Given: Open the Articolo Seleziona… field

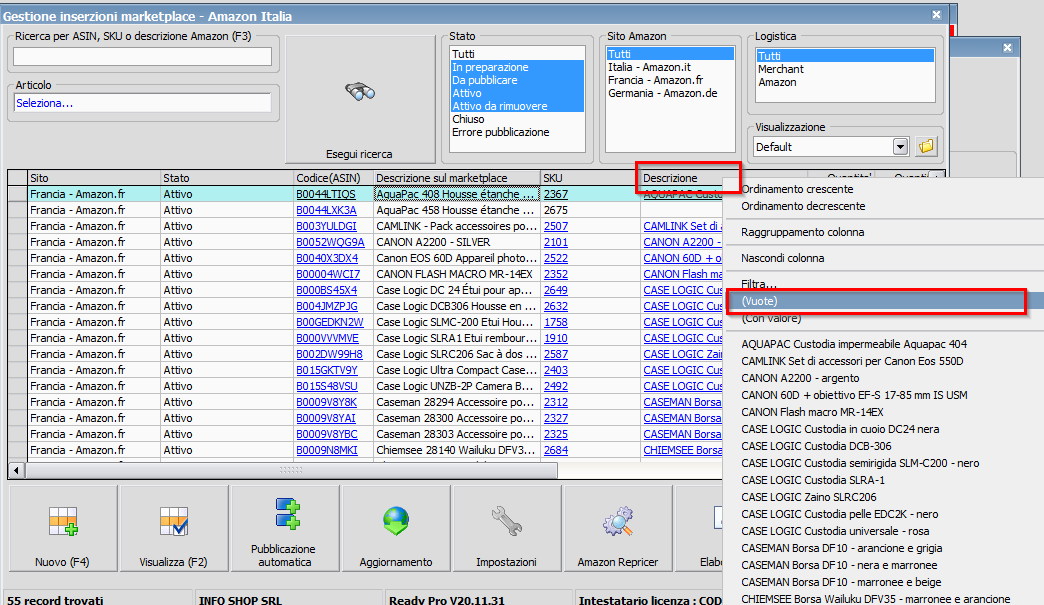Looking at the screenshot, I should click(142, 103).
